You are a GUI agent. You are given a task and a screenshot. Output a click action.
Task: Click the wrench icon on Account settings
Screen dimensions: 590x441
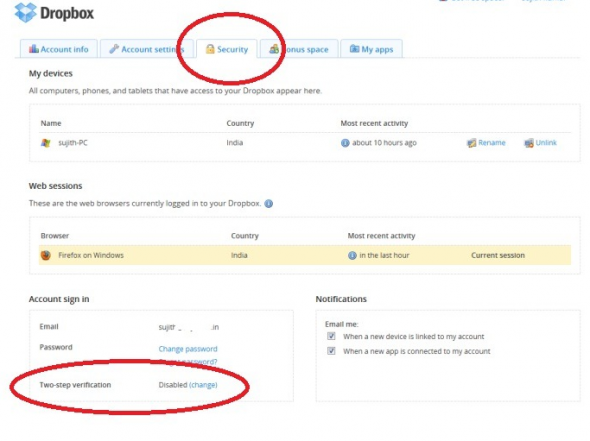point(114,49)
